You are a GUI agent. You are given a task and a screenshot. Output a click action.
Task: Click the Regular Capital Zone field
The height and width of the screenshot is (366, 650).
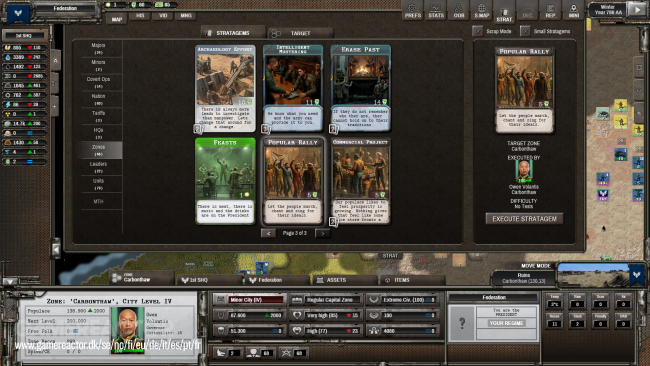326,299
